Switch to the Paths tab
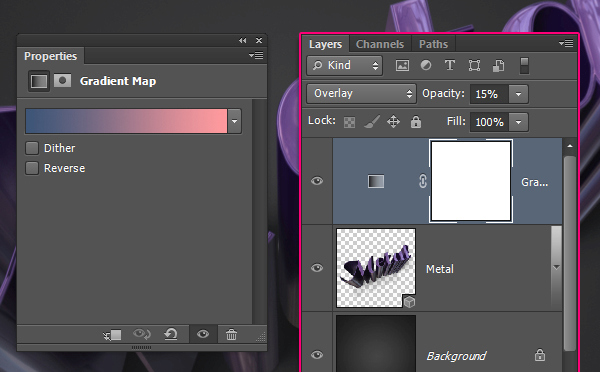The height and width of the screenshot is (372, 600). pyautogui.click(x=433, y=44)
